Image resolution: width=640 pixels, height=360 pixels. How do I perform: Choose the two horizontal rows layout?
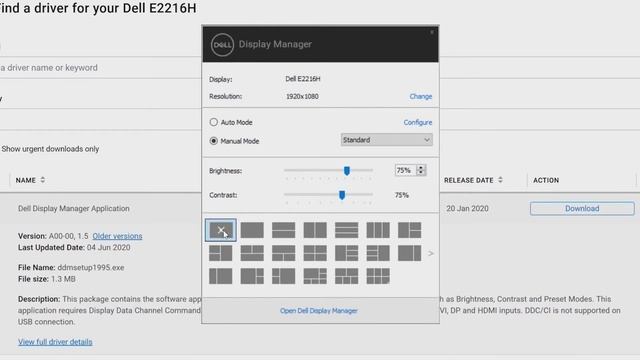[283, 230]
